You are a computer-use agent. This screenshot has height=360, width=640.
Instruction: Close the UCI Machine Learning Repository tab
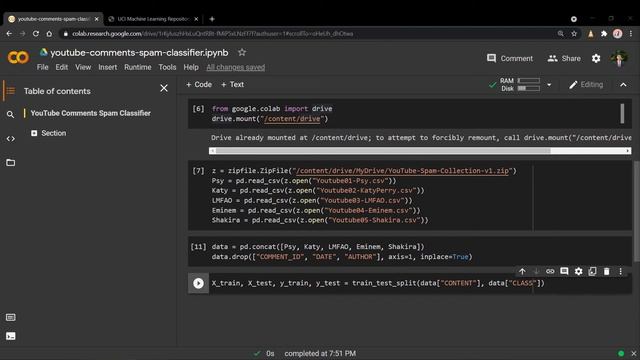196,19
